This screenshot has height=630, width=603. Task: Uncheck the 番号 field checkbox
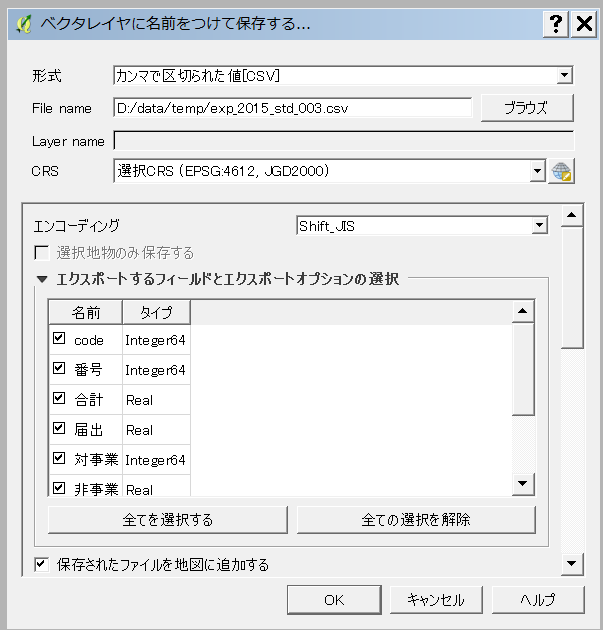[x=59, y=368]
